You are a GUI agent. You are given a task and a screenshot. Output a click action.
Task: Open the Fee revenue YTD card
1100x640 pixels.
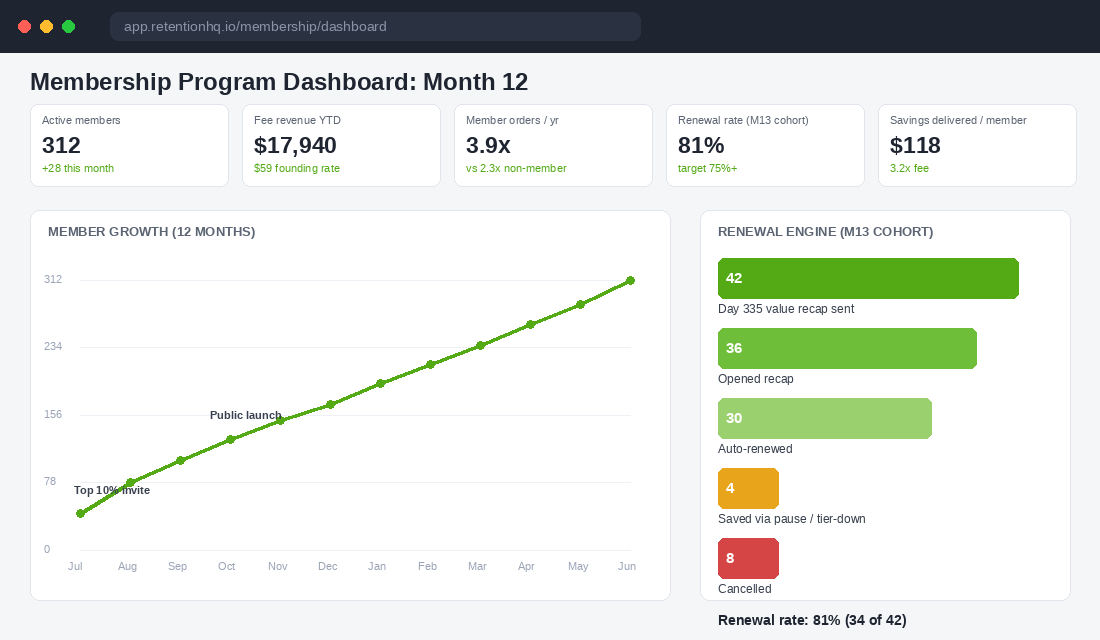[x=342, y=146]
